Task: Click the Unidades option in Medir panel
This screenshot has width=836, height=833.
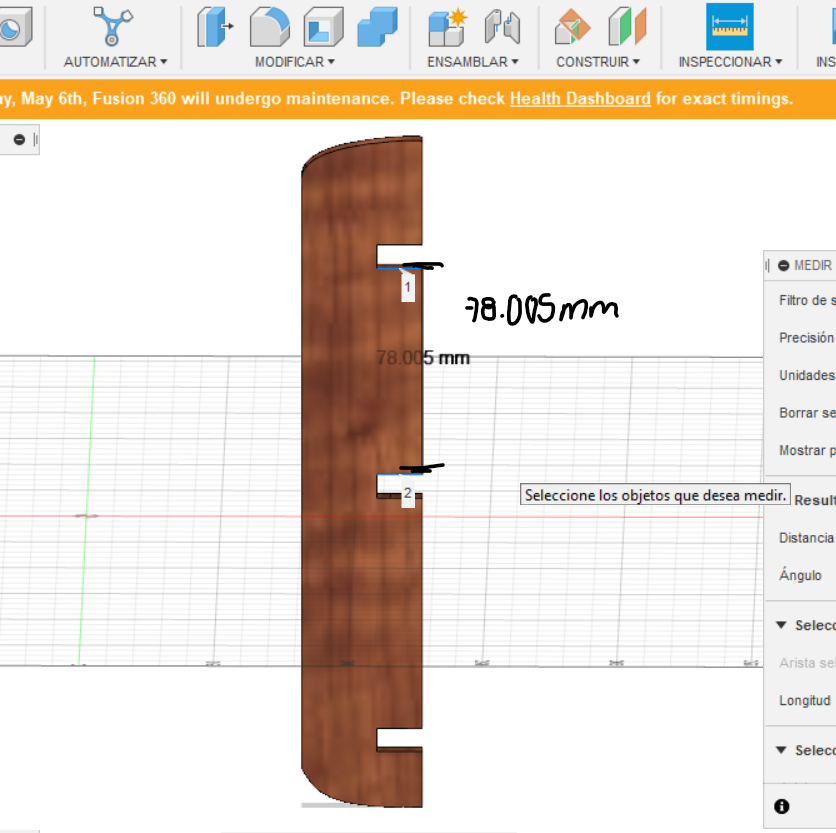Action: 807,375
